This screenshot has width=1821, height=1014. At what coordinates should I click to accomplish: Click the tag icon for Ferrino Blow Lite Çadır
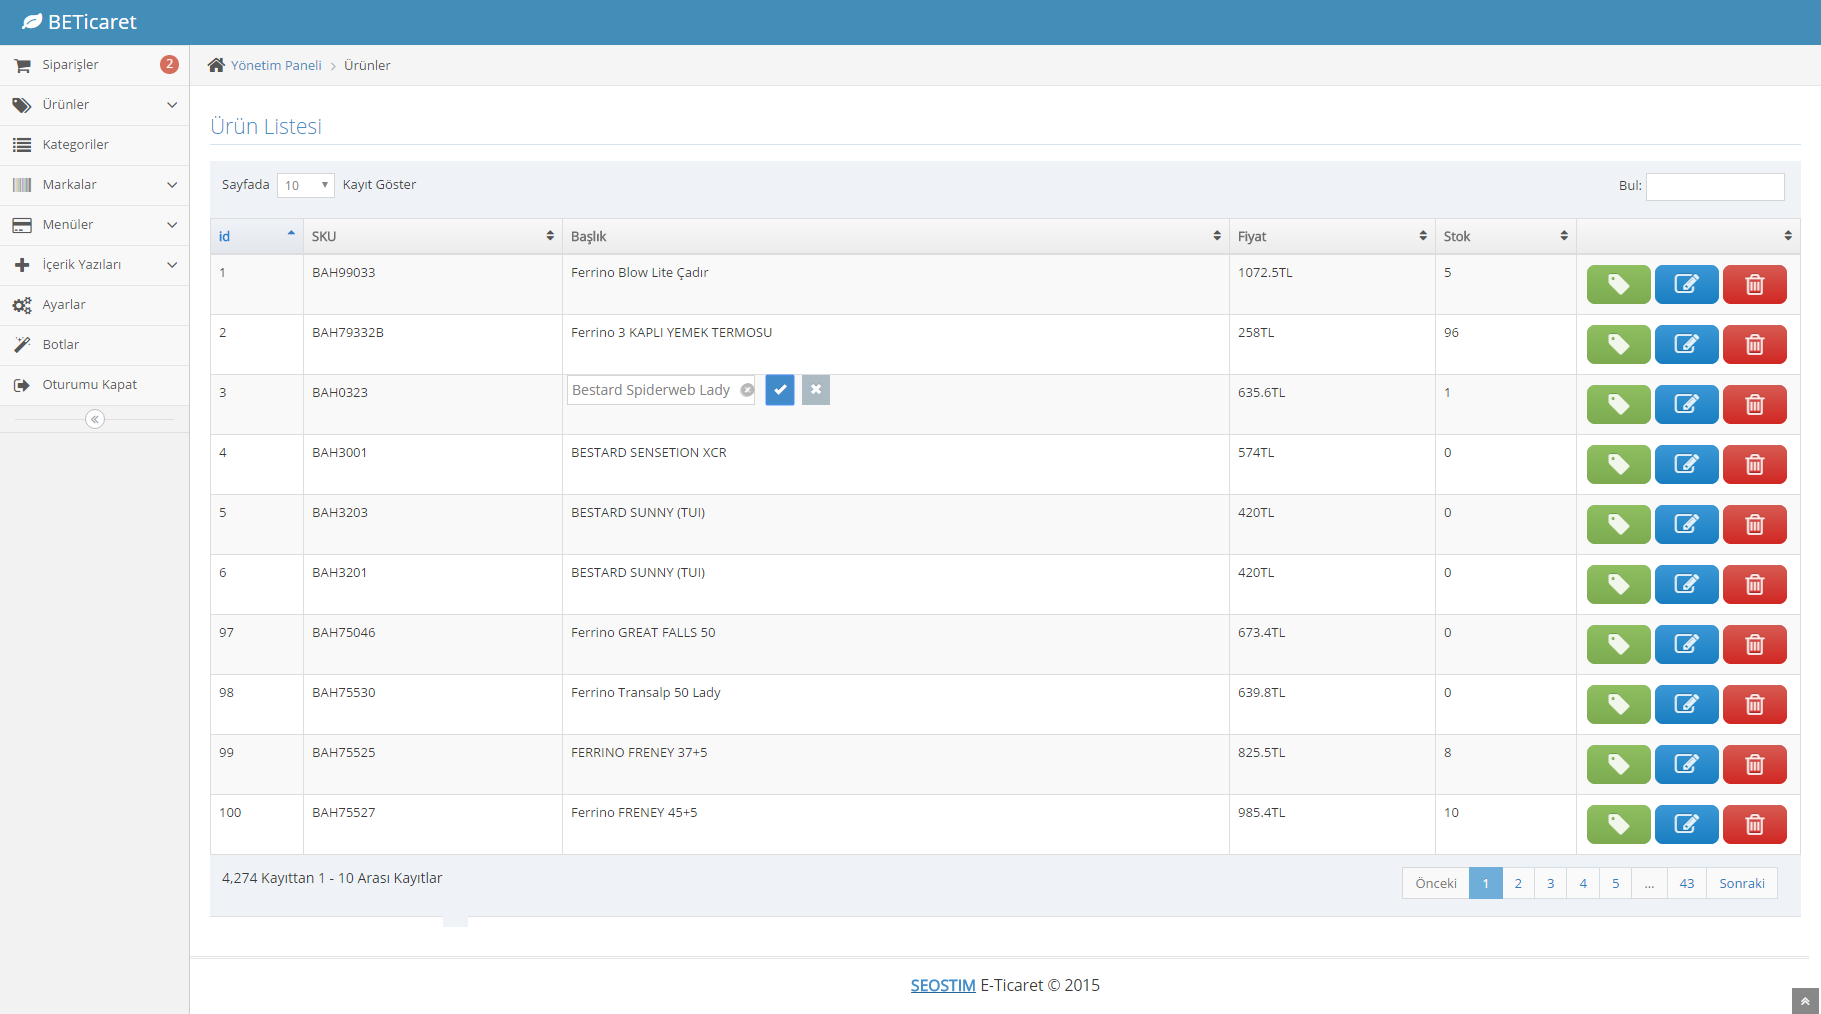coord(1618,284)
